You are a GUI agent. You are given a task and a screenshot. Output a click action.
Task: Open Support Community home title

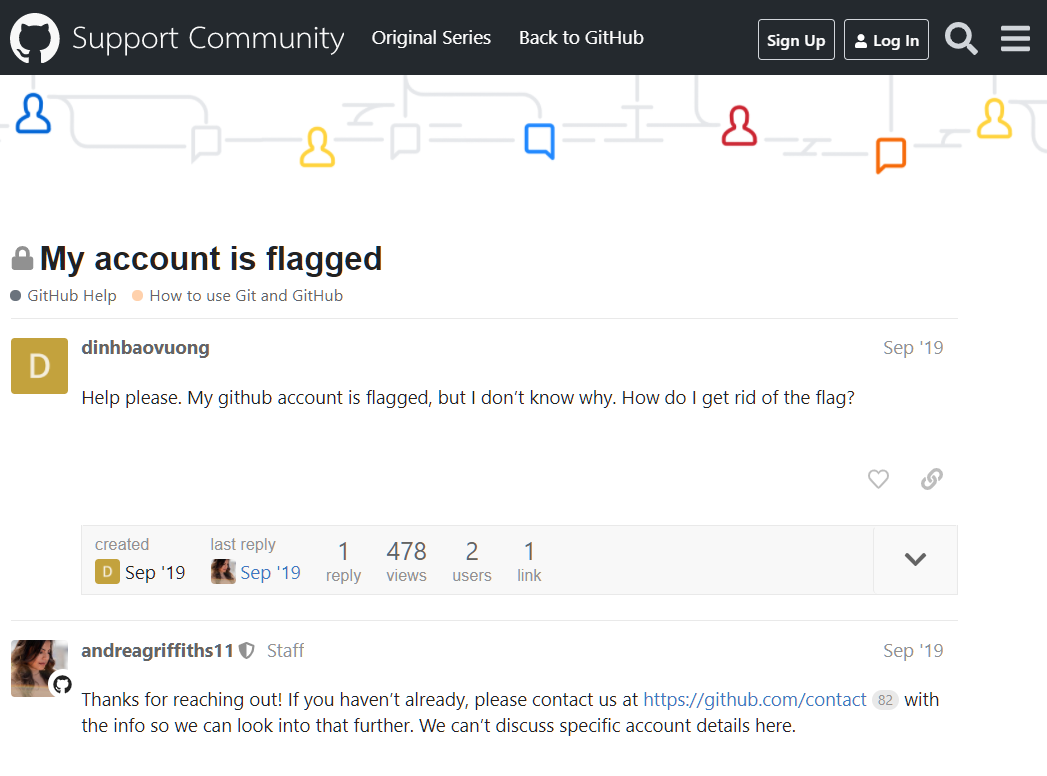click(208, 38)
